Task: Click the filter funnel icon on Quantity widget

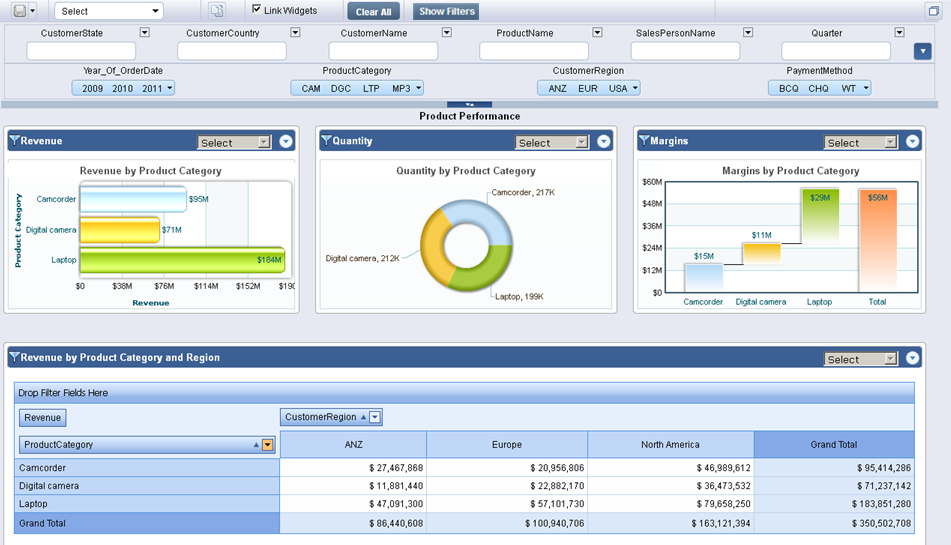Action: click(326, 141)
